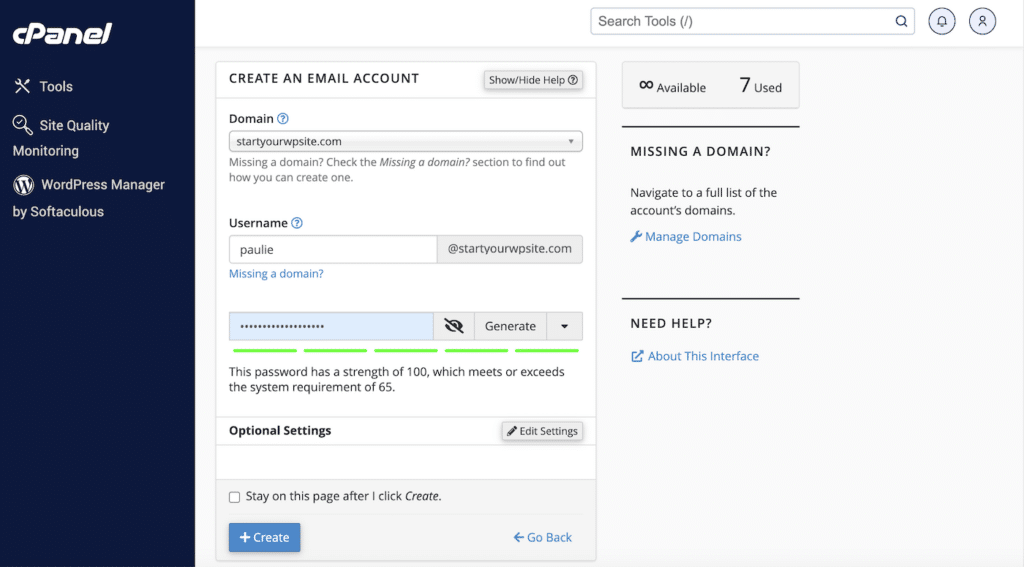1024x567 pixels.
Task: Generate a new password
Action: [510, 326]
